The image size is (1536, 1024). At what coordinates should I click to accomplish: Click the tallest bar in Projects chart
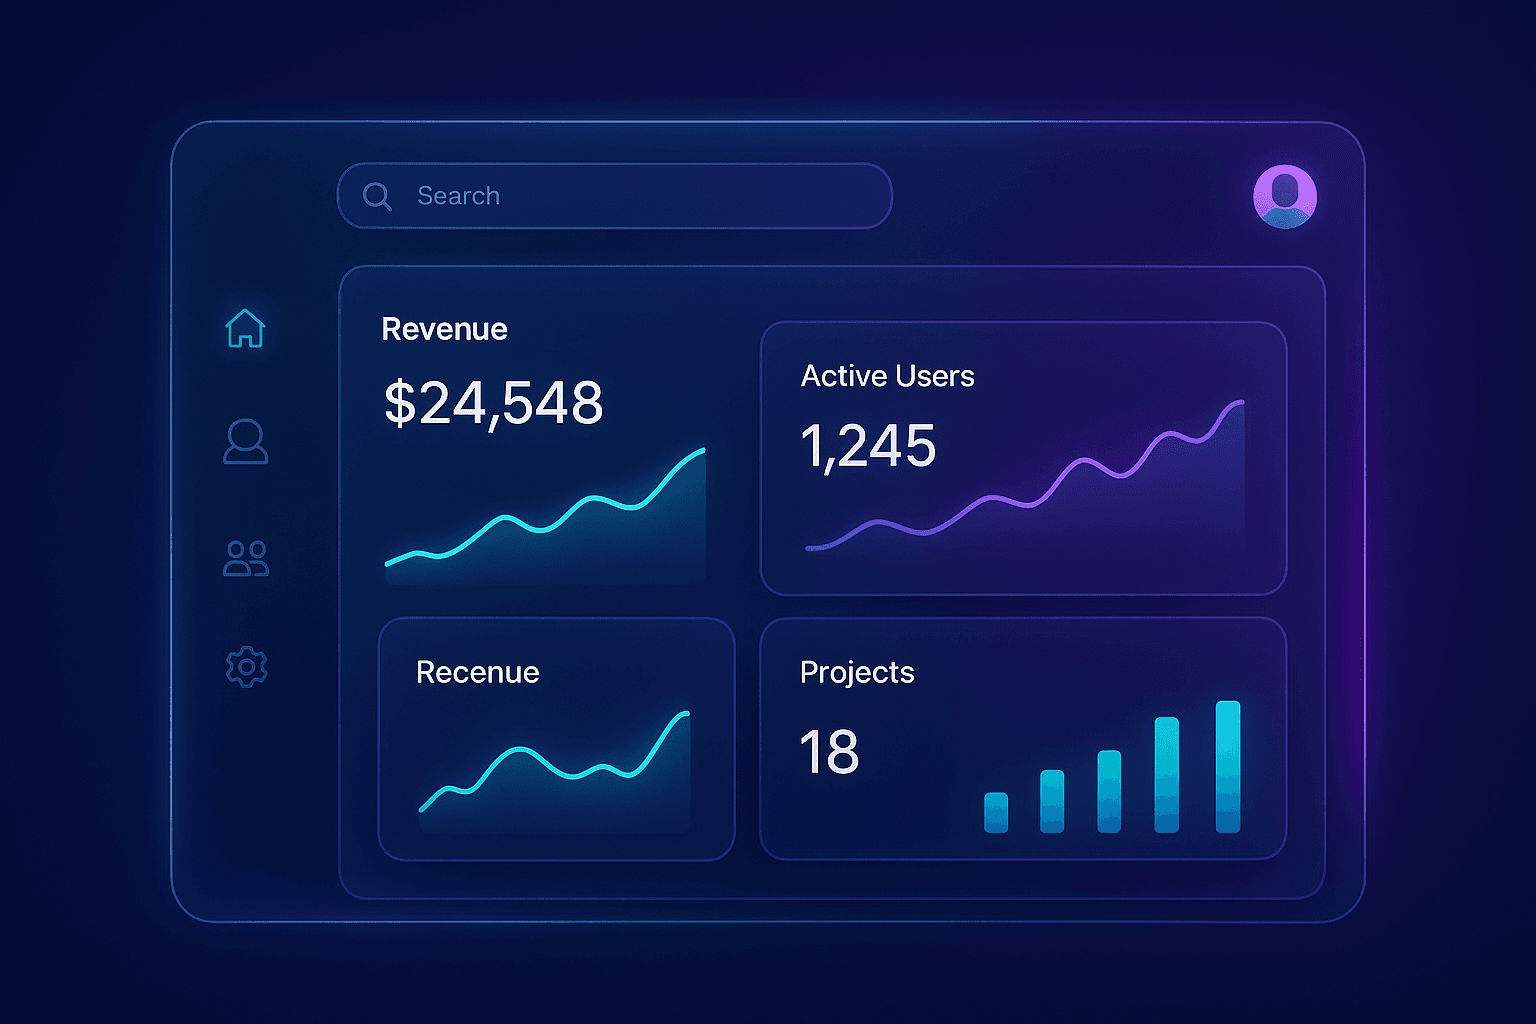coord(1227,770)
